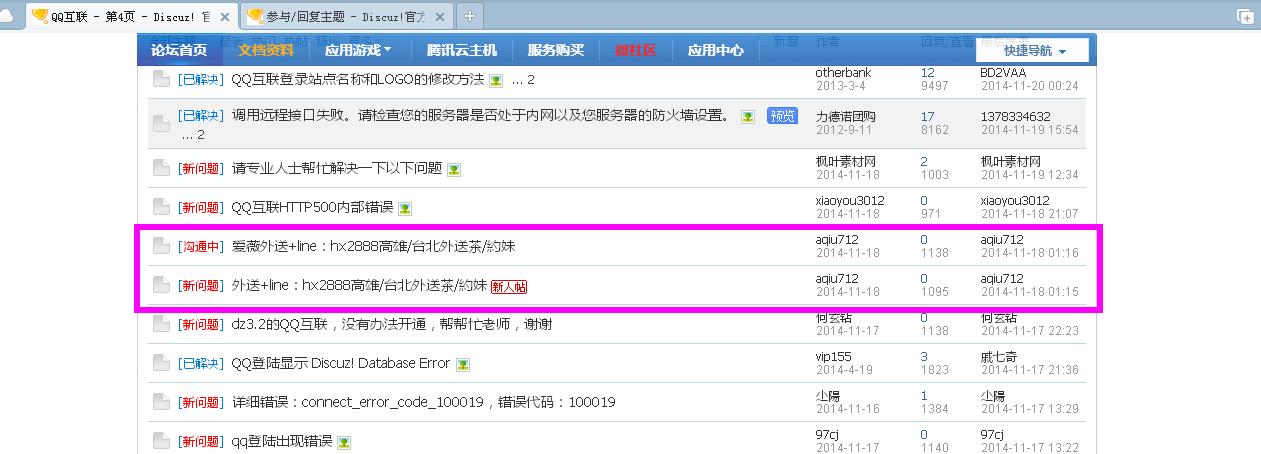Open folder icon of the 新人帖 thread
The width and height of the screenshot is (1261, 454).
160,285
